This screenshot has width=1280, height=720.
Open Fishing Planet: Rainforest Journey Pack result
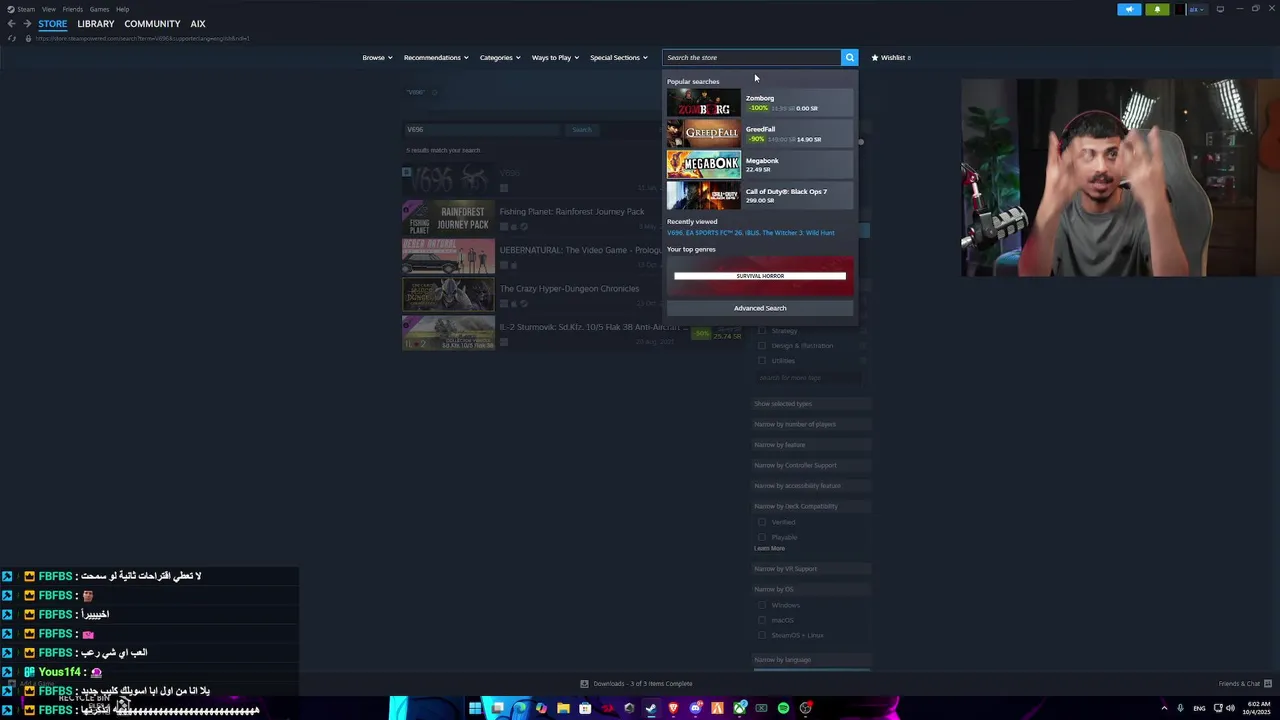point(573,218)
